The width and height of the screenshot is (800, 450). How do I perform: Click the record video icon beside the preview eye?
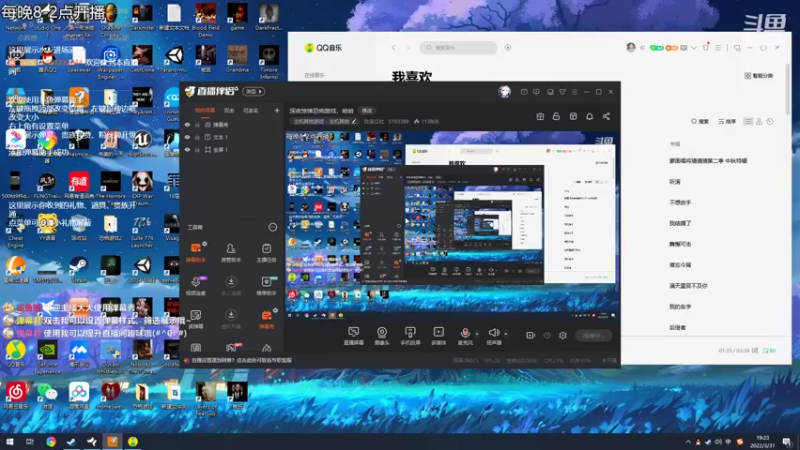(x=531, y=336)
